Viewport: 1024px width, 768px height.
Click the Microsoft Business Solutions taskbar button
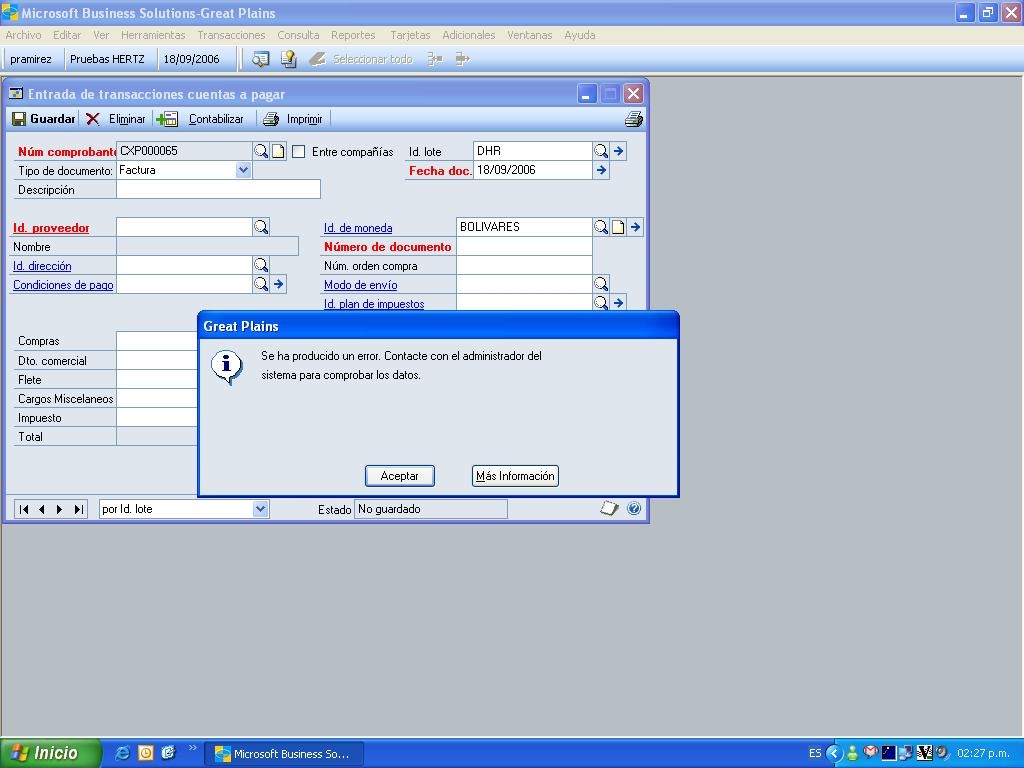pyautogui.click(x=284, y=754)
